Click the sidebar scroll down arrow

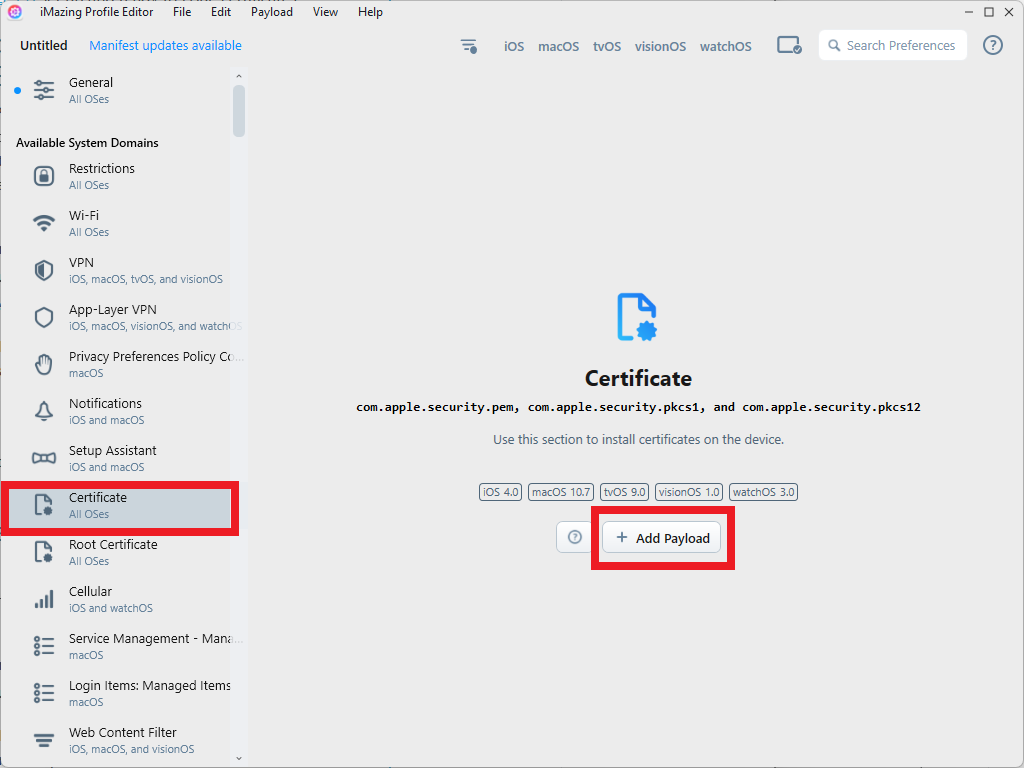point(239,758)
